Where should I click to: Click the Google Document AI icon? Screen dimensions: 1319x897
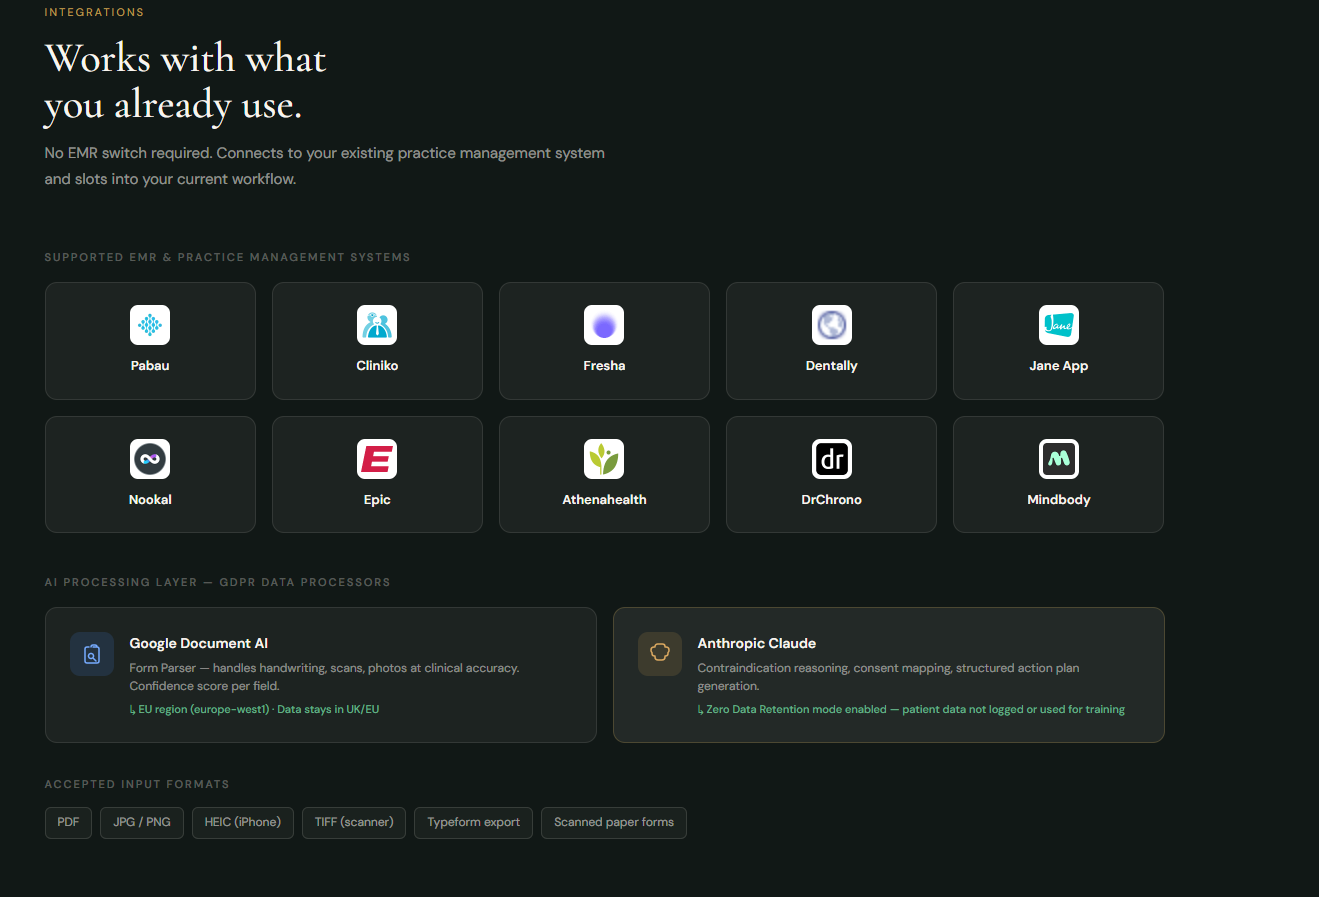coord(92,654)
